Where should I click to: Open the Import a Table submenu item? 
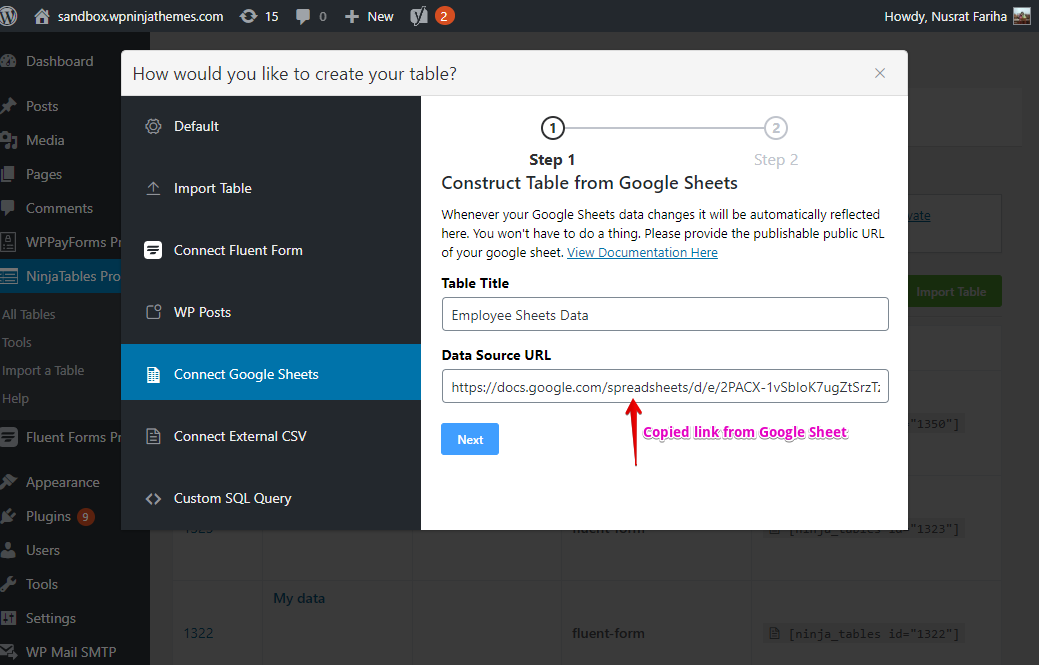point(43,370)
